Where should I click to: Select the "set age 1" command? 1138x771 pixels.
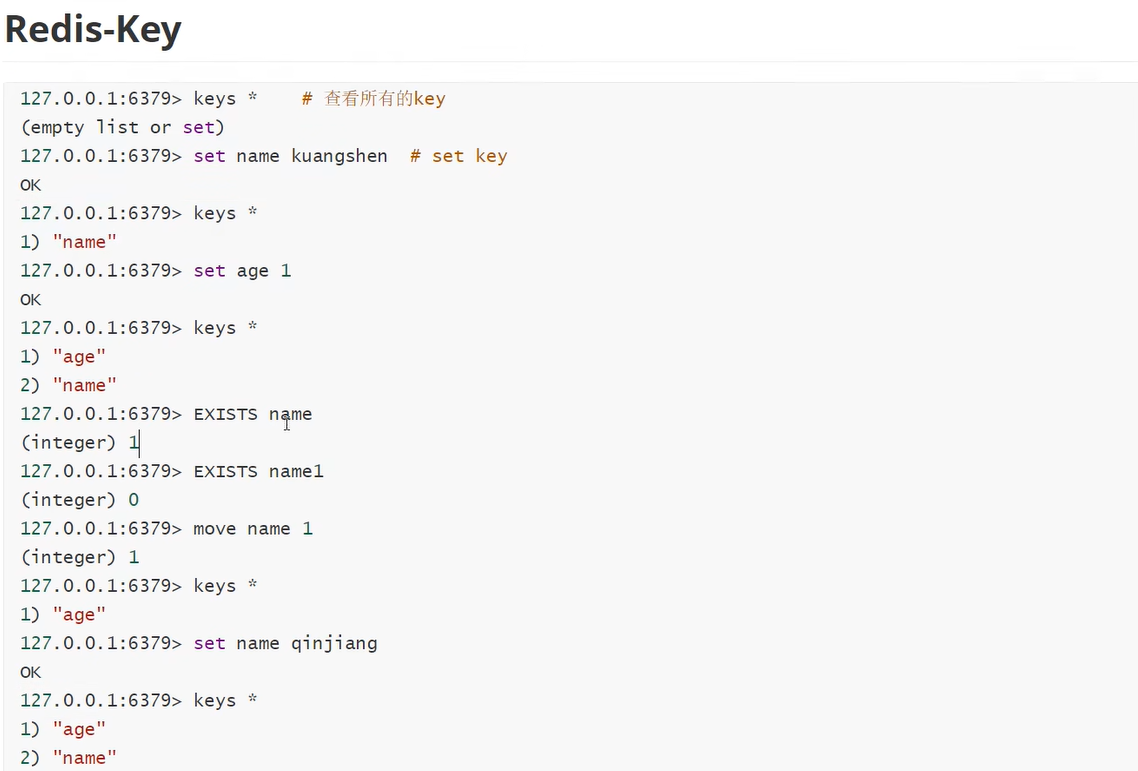coord(242,272)
